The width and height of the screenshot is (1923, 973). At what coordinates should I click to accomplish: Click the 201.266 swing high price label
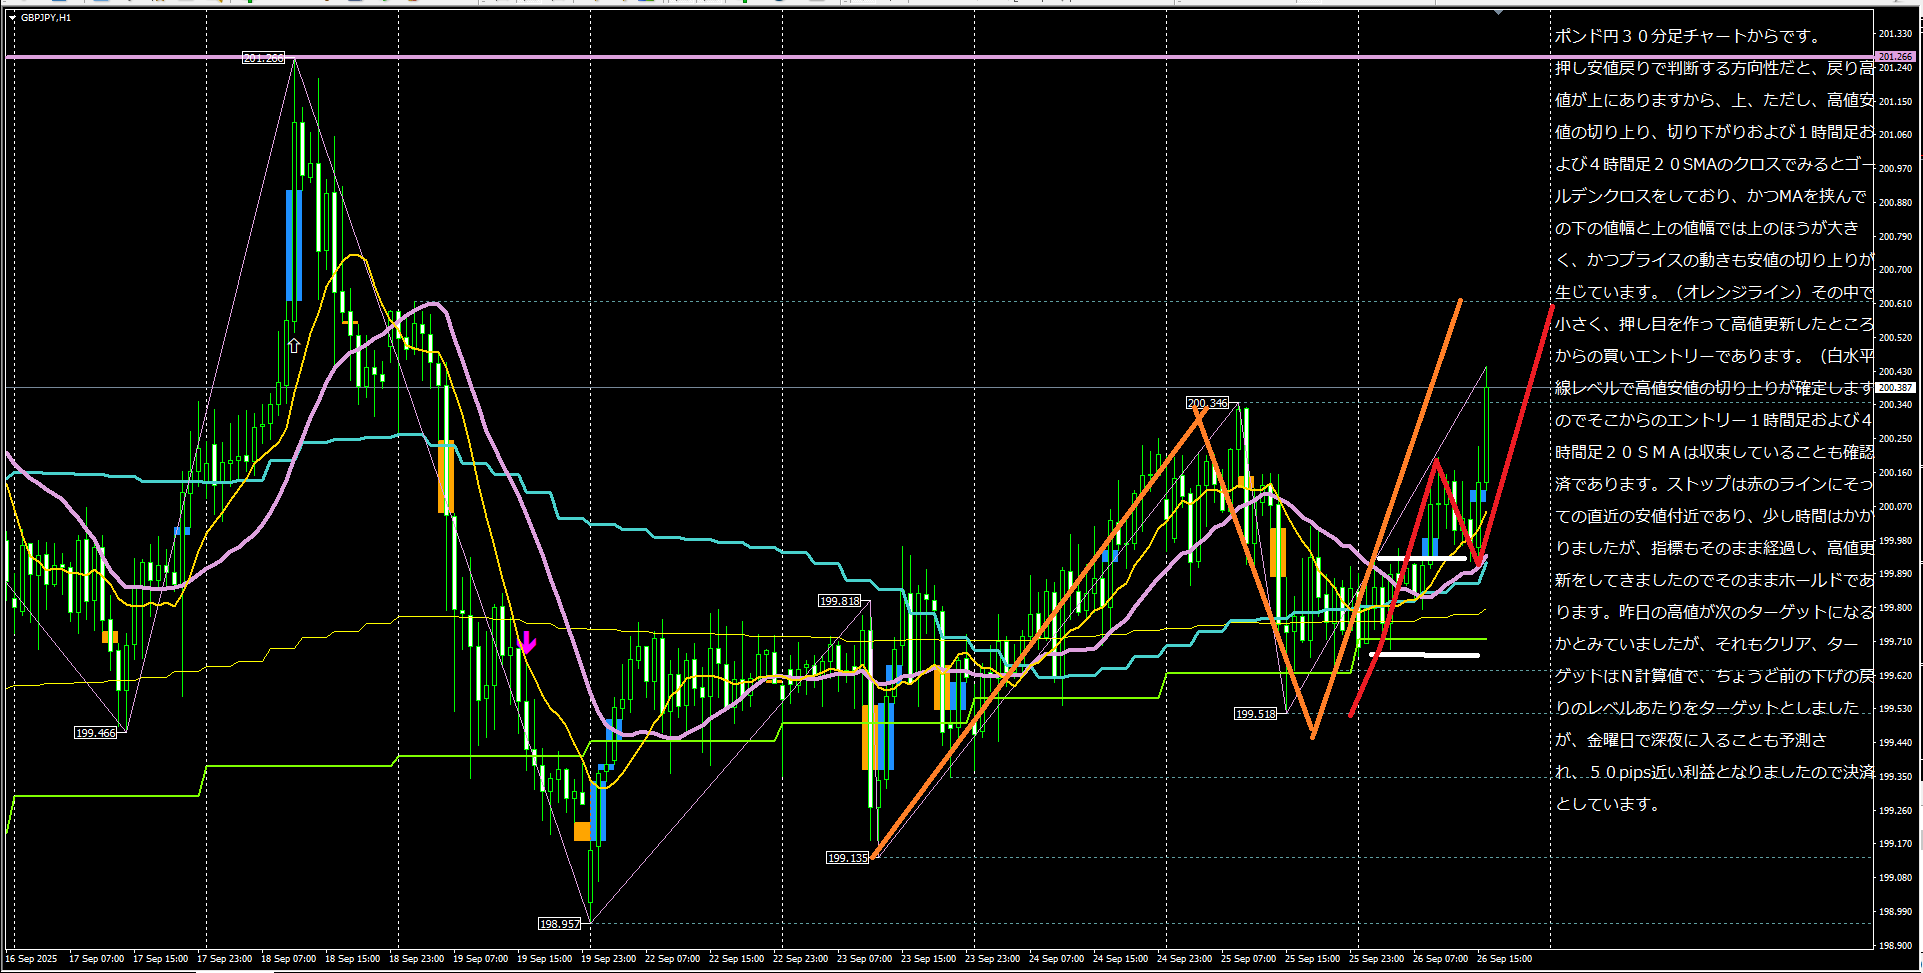(x=263, y=58)
